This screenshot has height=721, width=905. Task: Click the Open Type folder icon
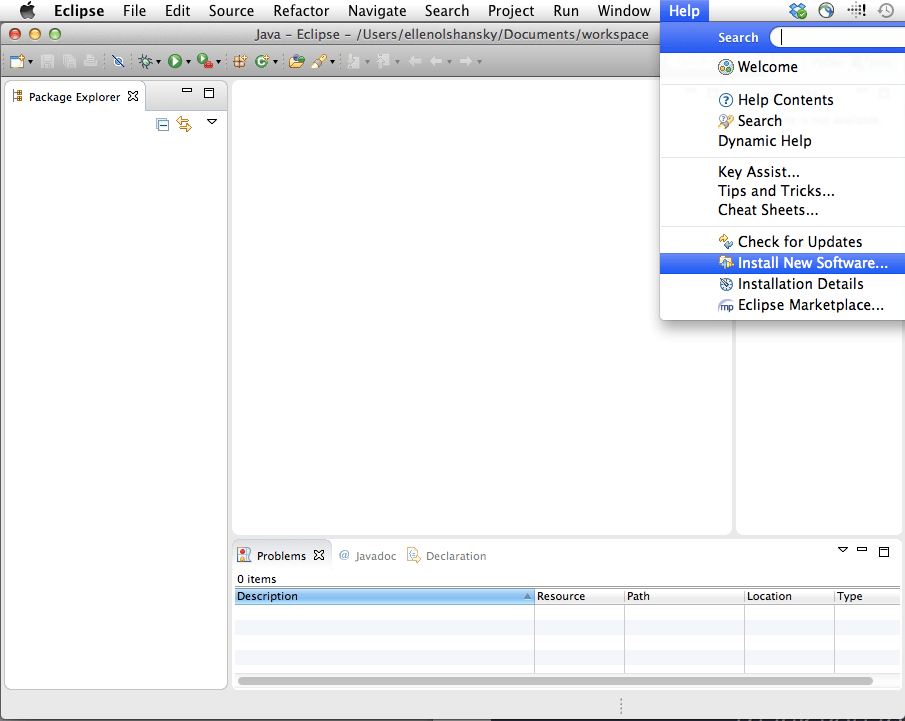297,61
